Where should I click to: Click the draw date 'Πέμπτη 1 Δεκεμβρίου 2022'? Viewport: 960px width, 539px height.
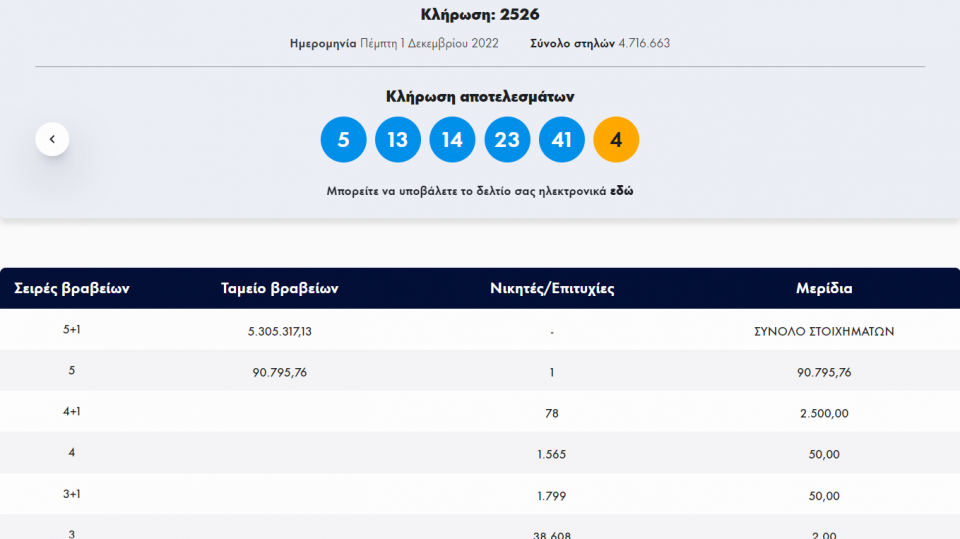pyautogui.click(x=443, y=44)
